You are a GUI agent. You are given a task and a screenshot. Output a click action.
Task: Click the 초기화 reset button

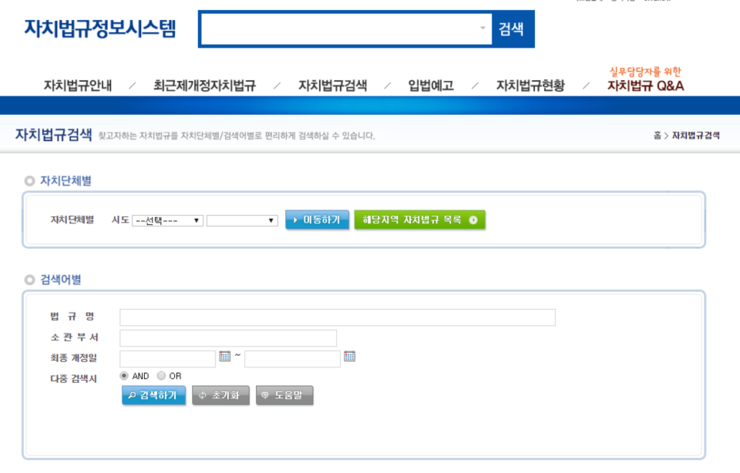click(221, 395)
